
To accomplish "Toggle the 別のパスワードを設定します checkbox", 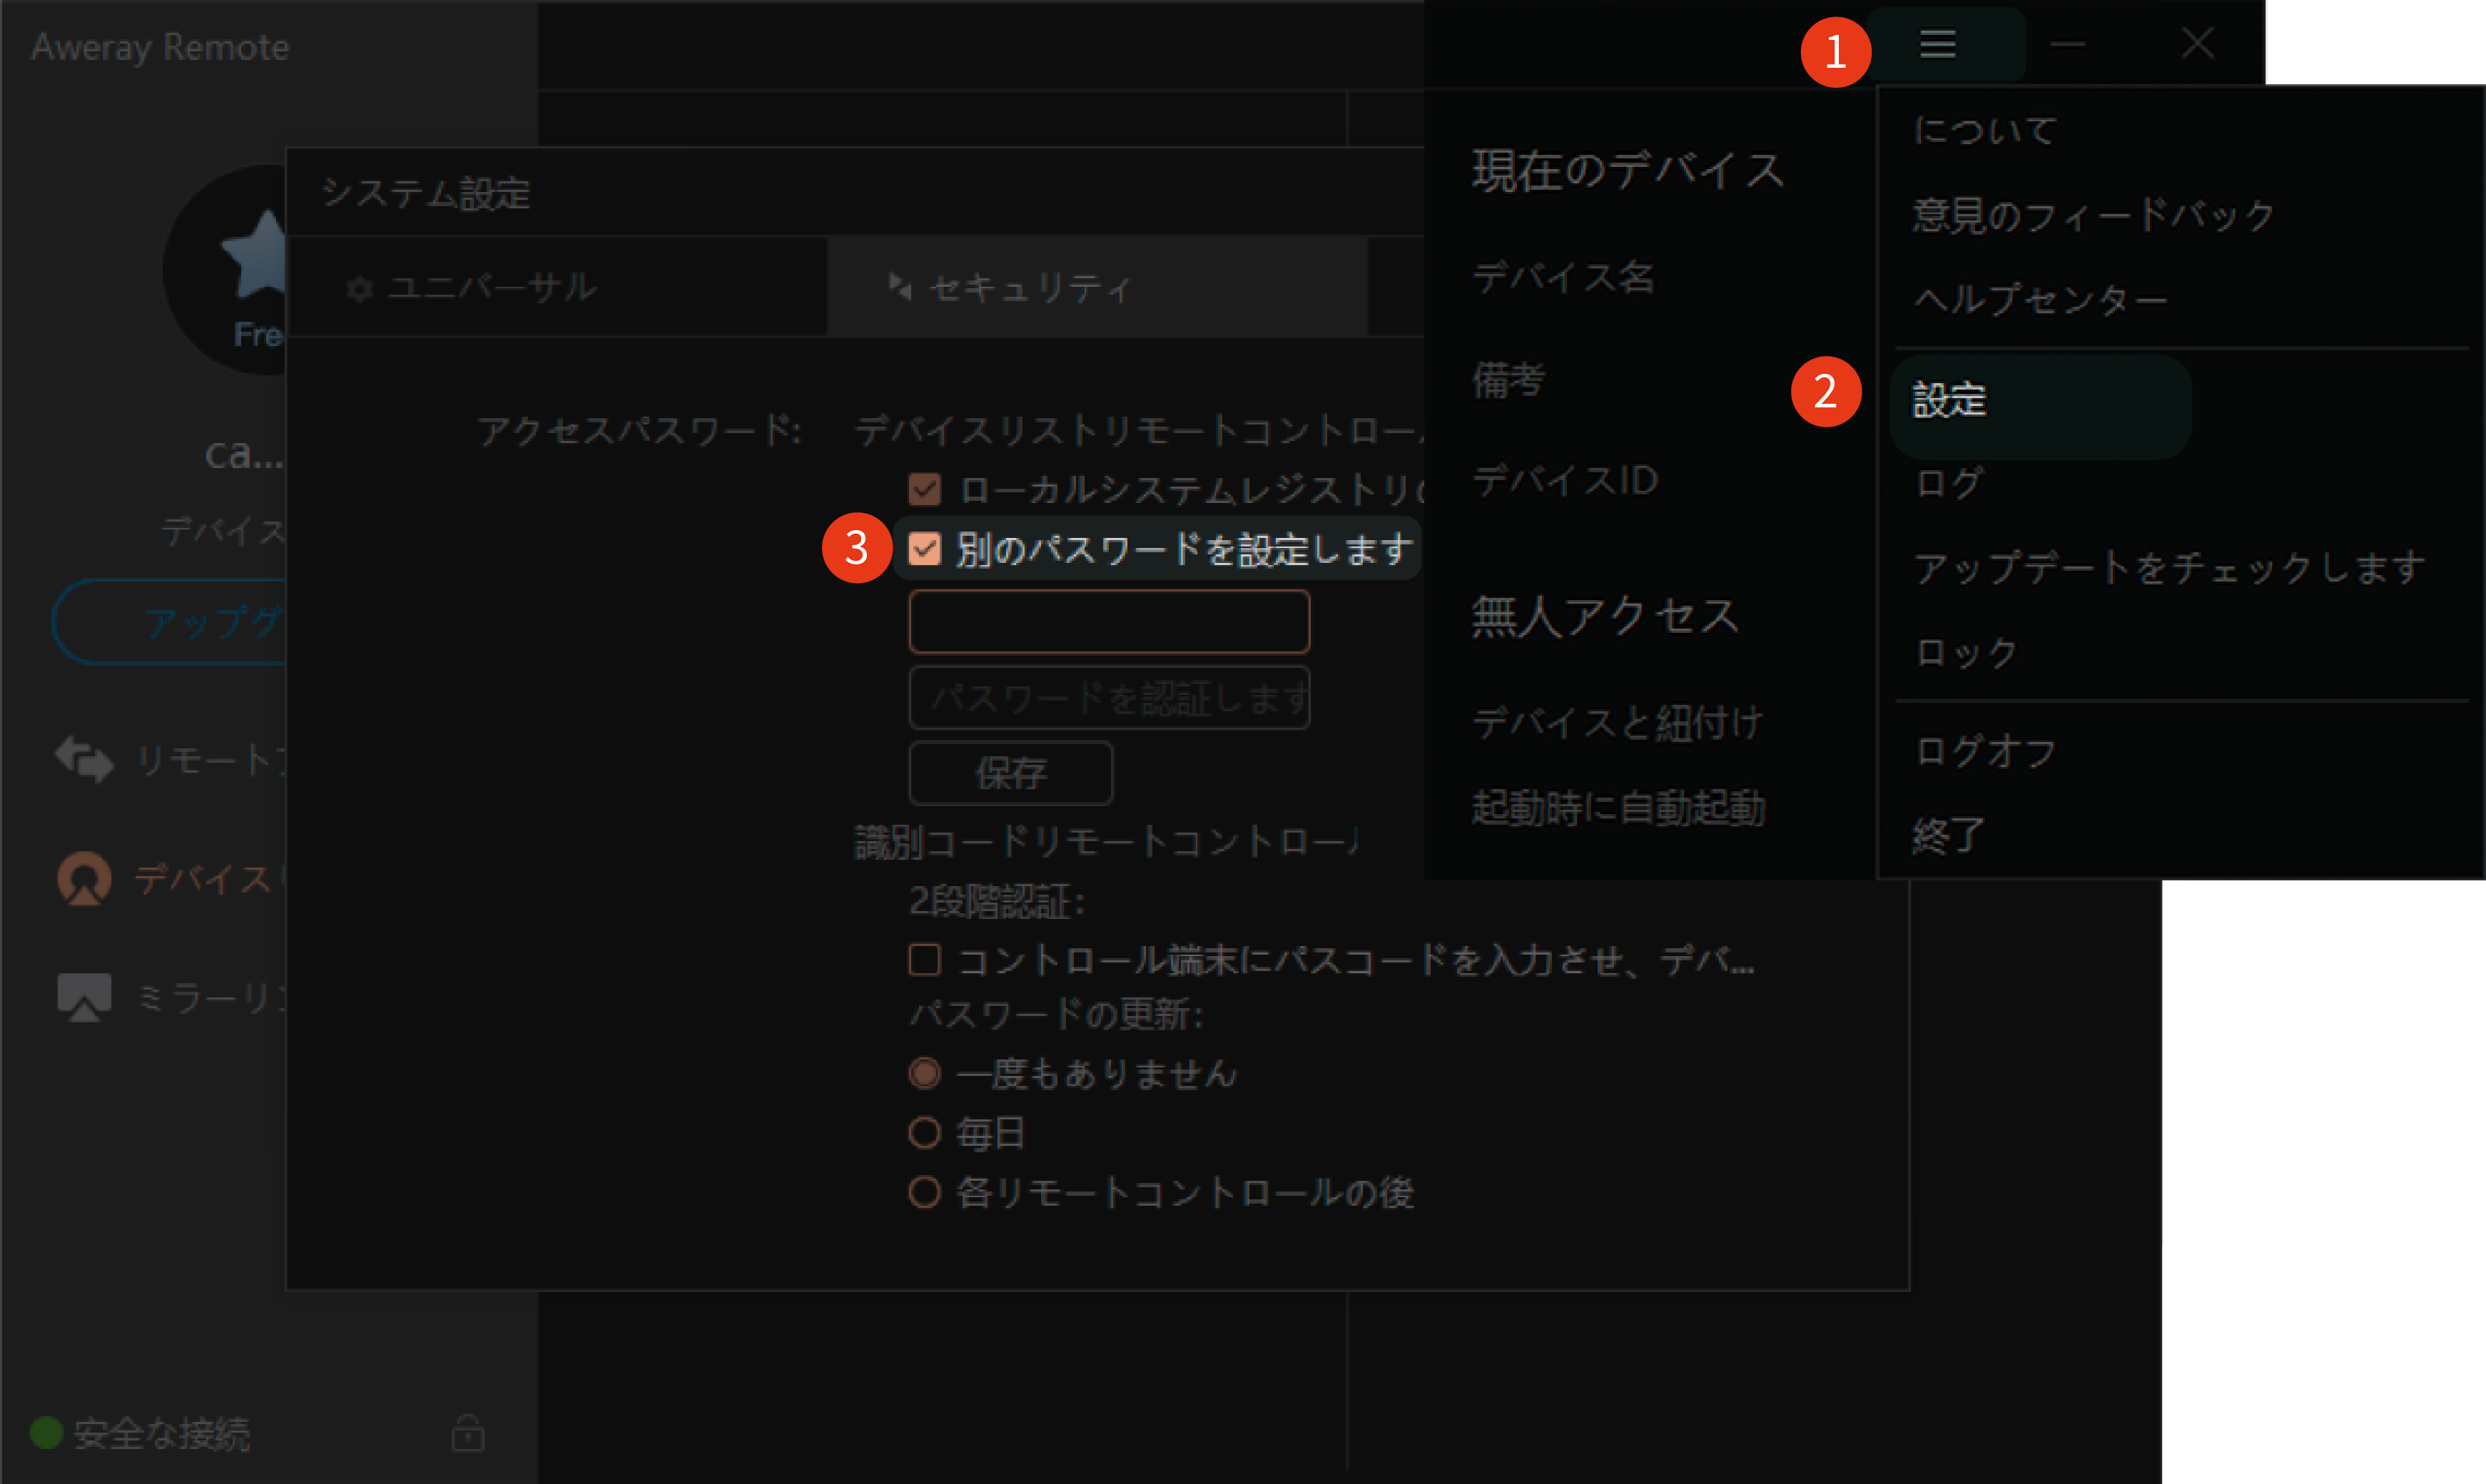I will click(925, 548).
